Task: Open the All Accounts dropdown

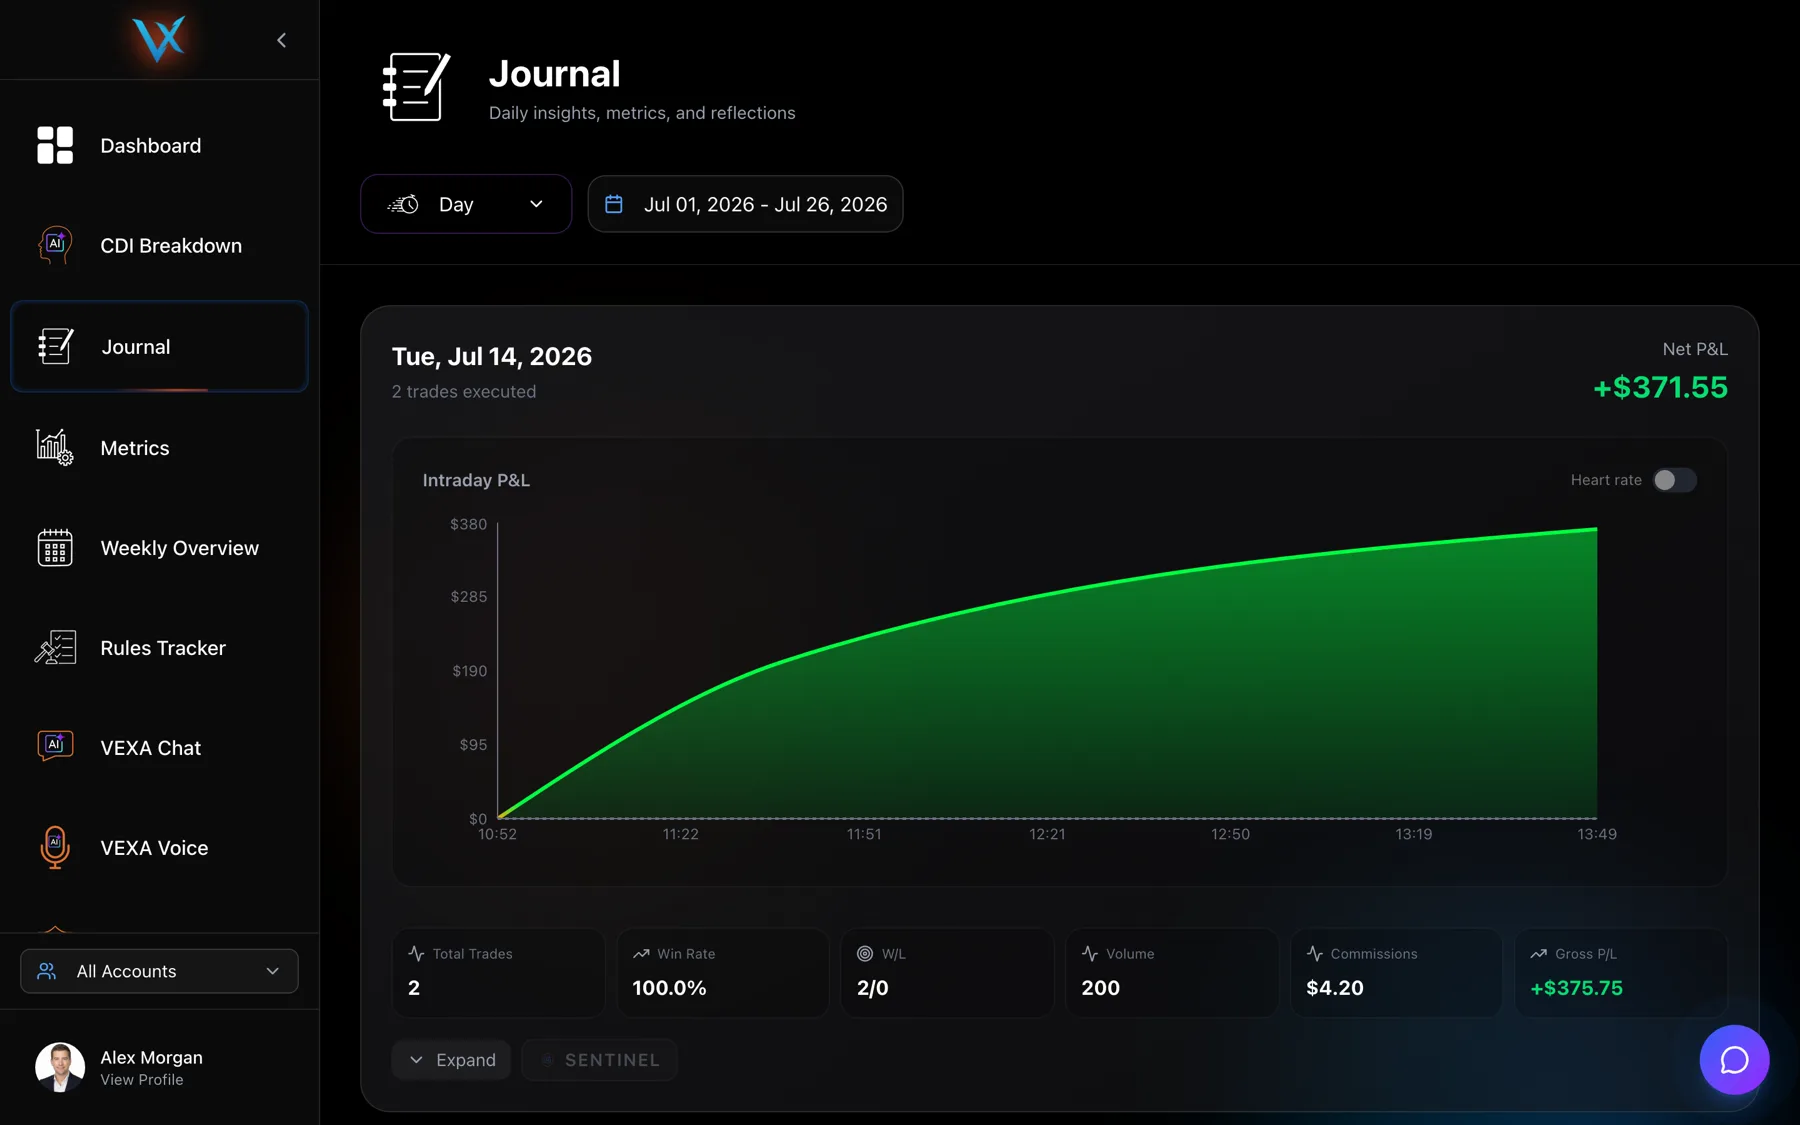Action: [159, 971]
